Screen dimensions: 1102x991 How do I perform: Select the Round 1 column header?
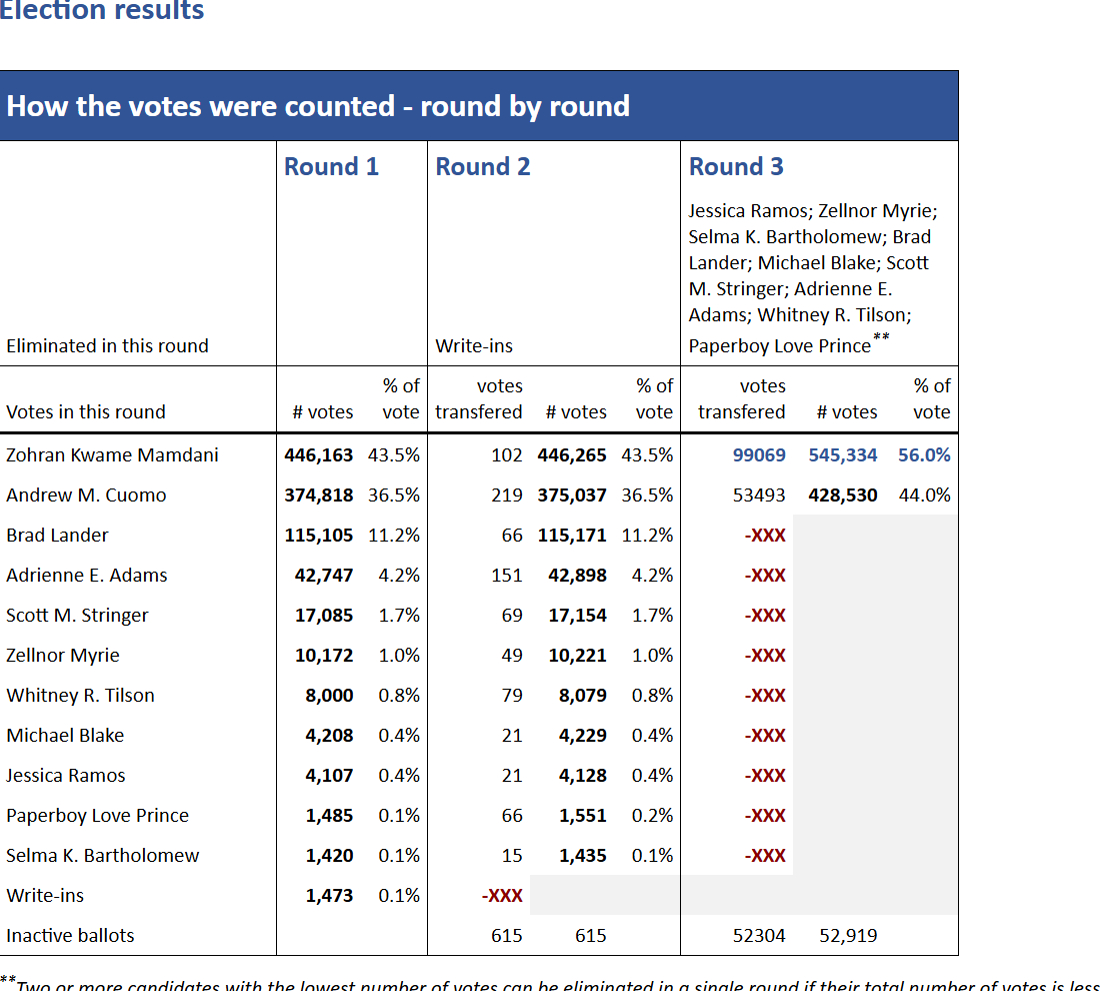click(331, 167)
